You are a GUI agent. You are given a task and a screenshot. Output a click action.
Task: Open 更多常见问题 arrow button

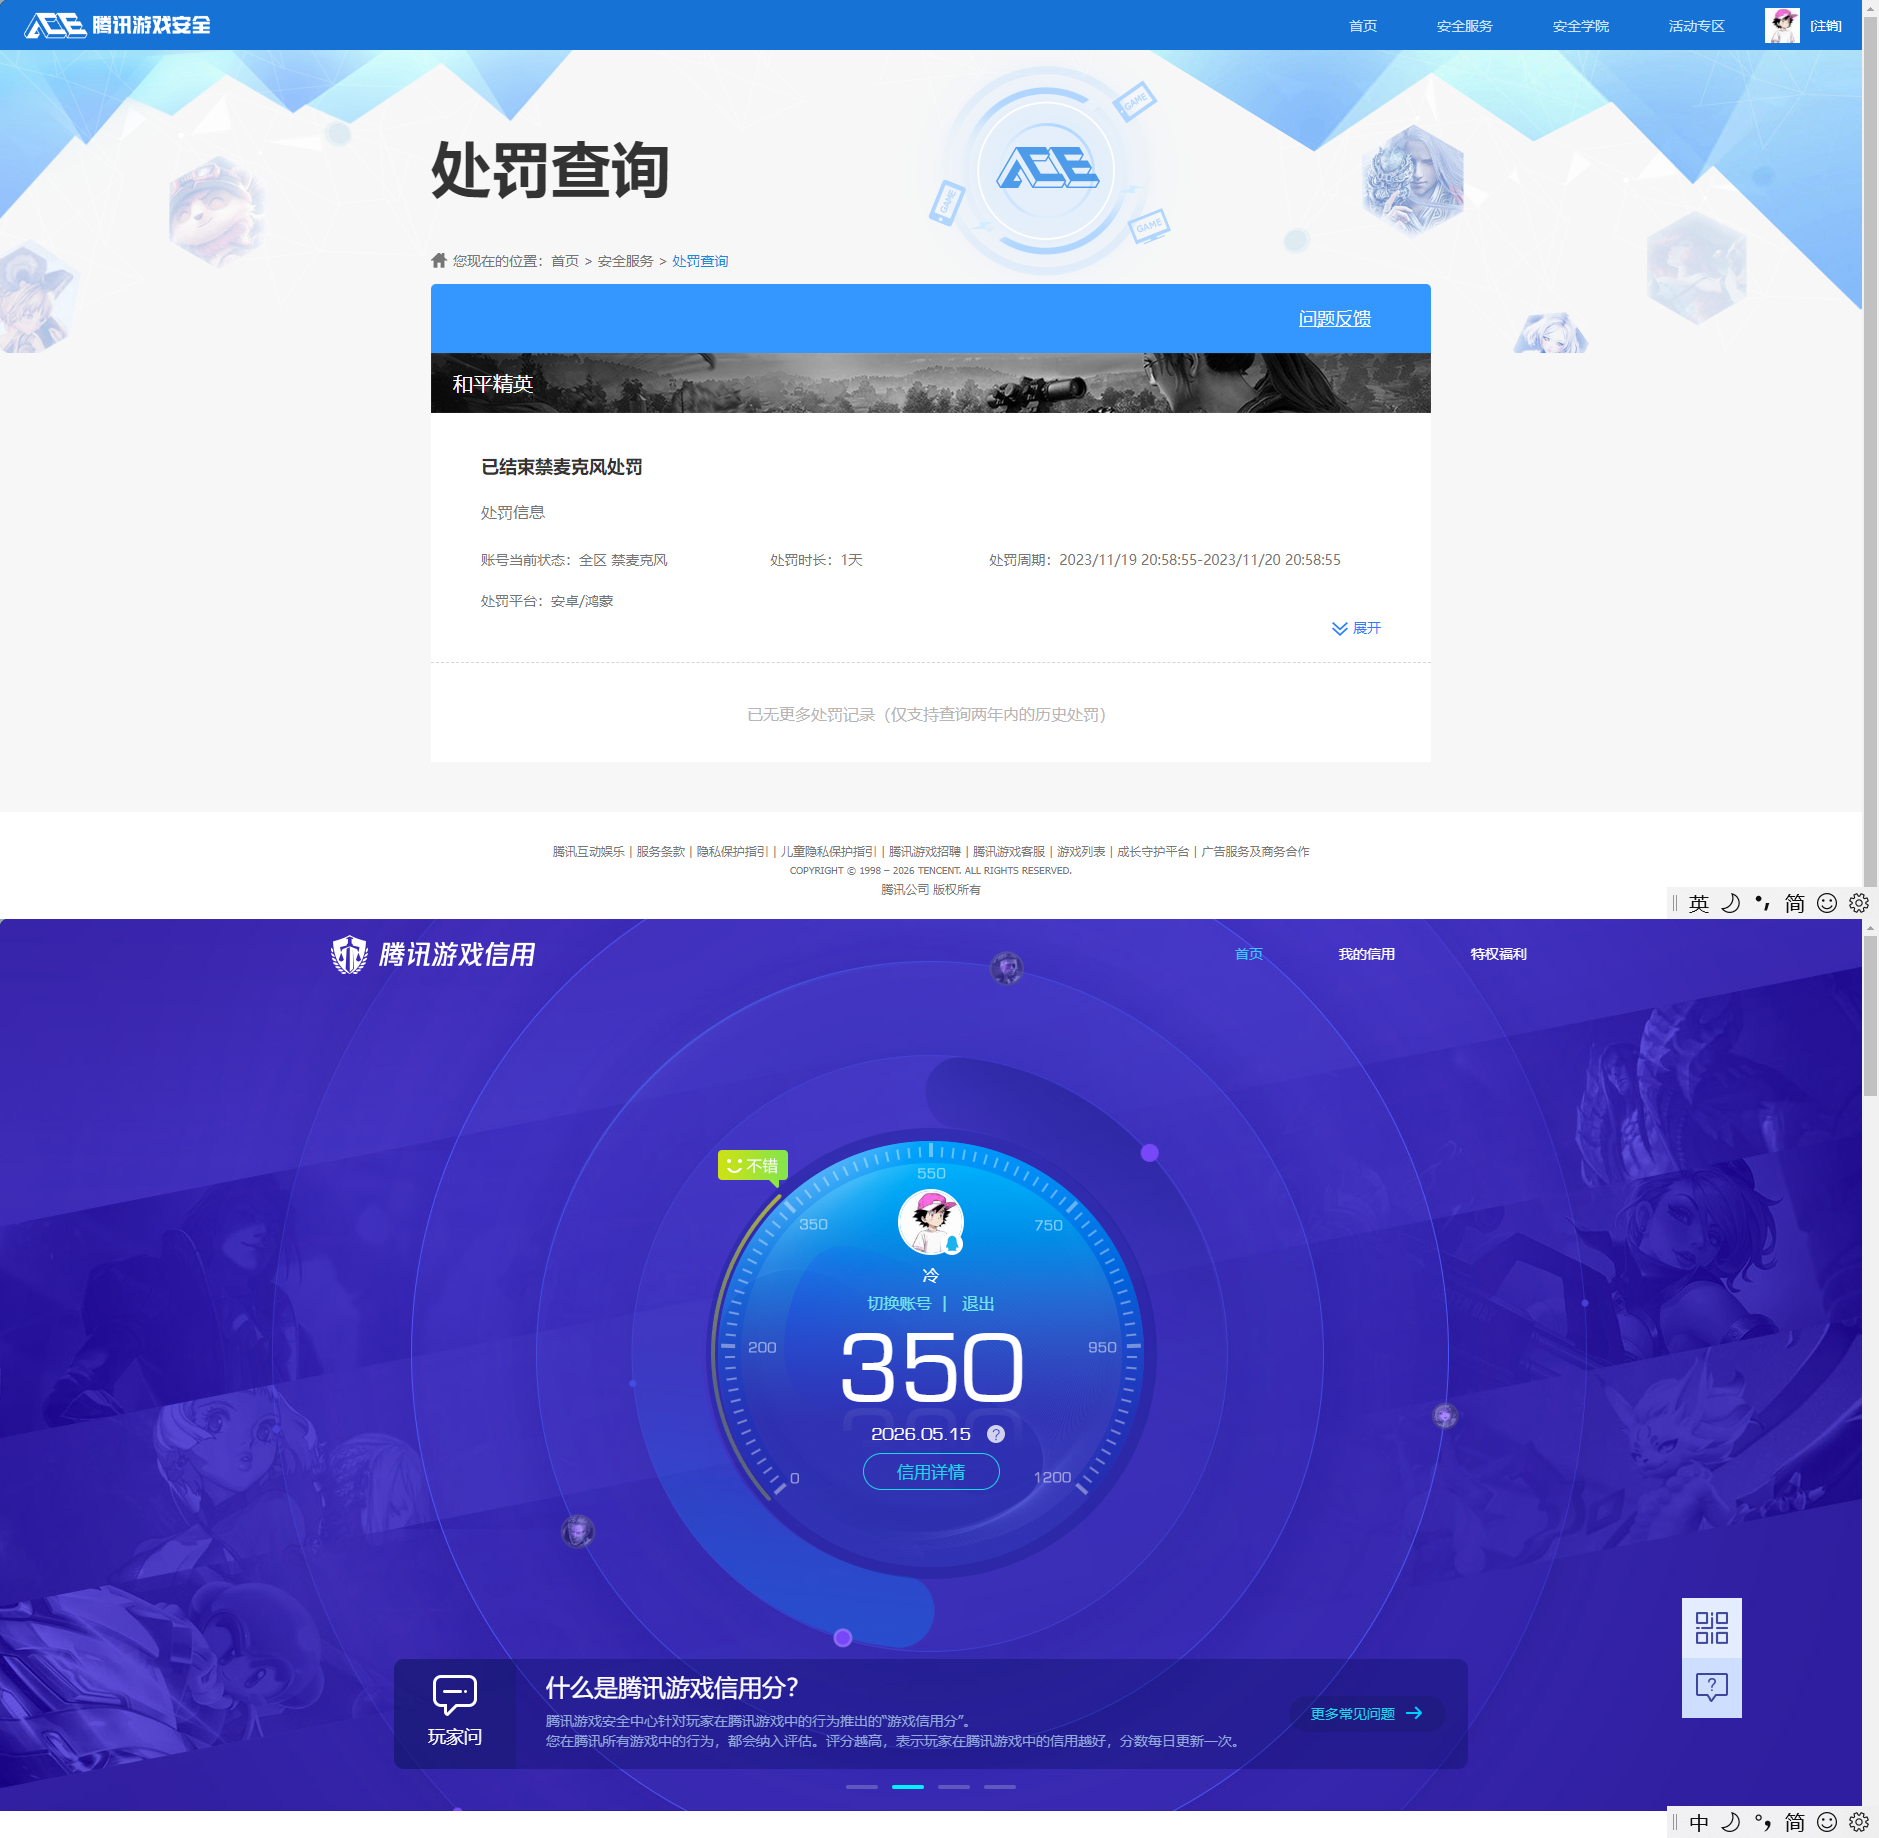click(1367, 1714)
